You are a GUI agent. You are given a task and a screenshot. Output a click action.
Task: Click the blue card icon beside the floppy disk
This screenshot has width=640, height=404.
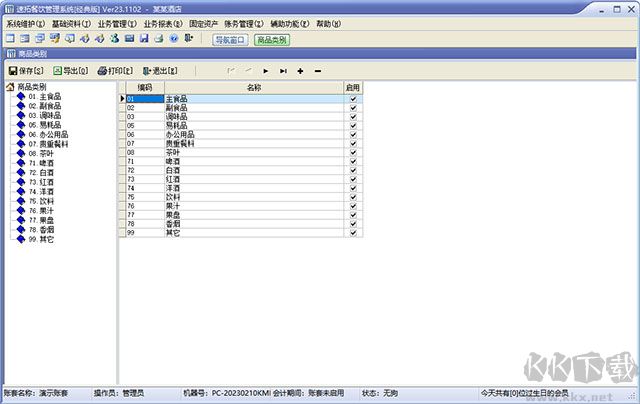click(x=129, y=39)
